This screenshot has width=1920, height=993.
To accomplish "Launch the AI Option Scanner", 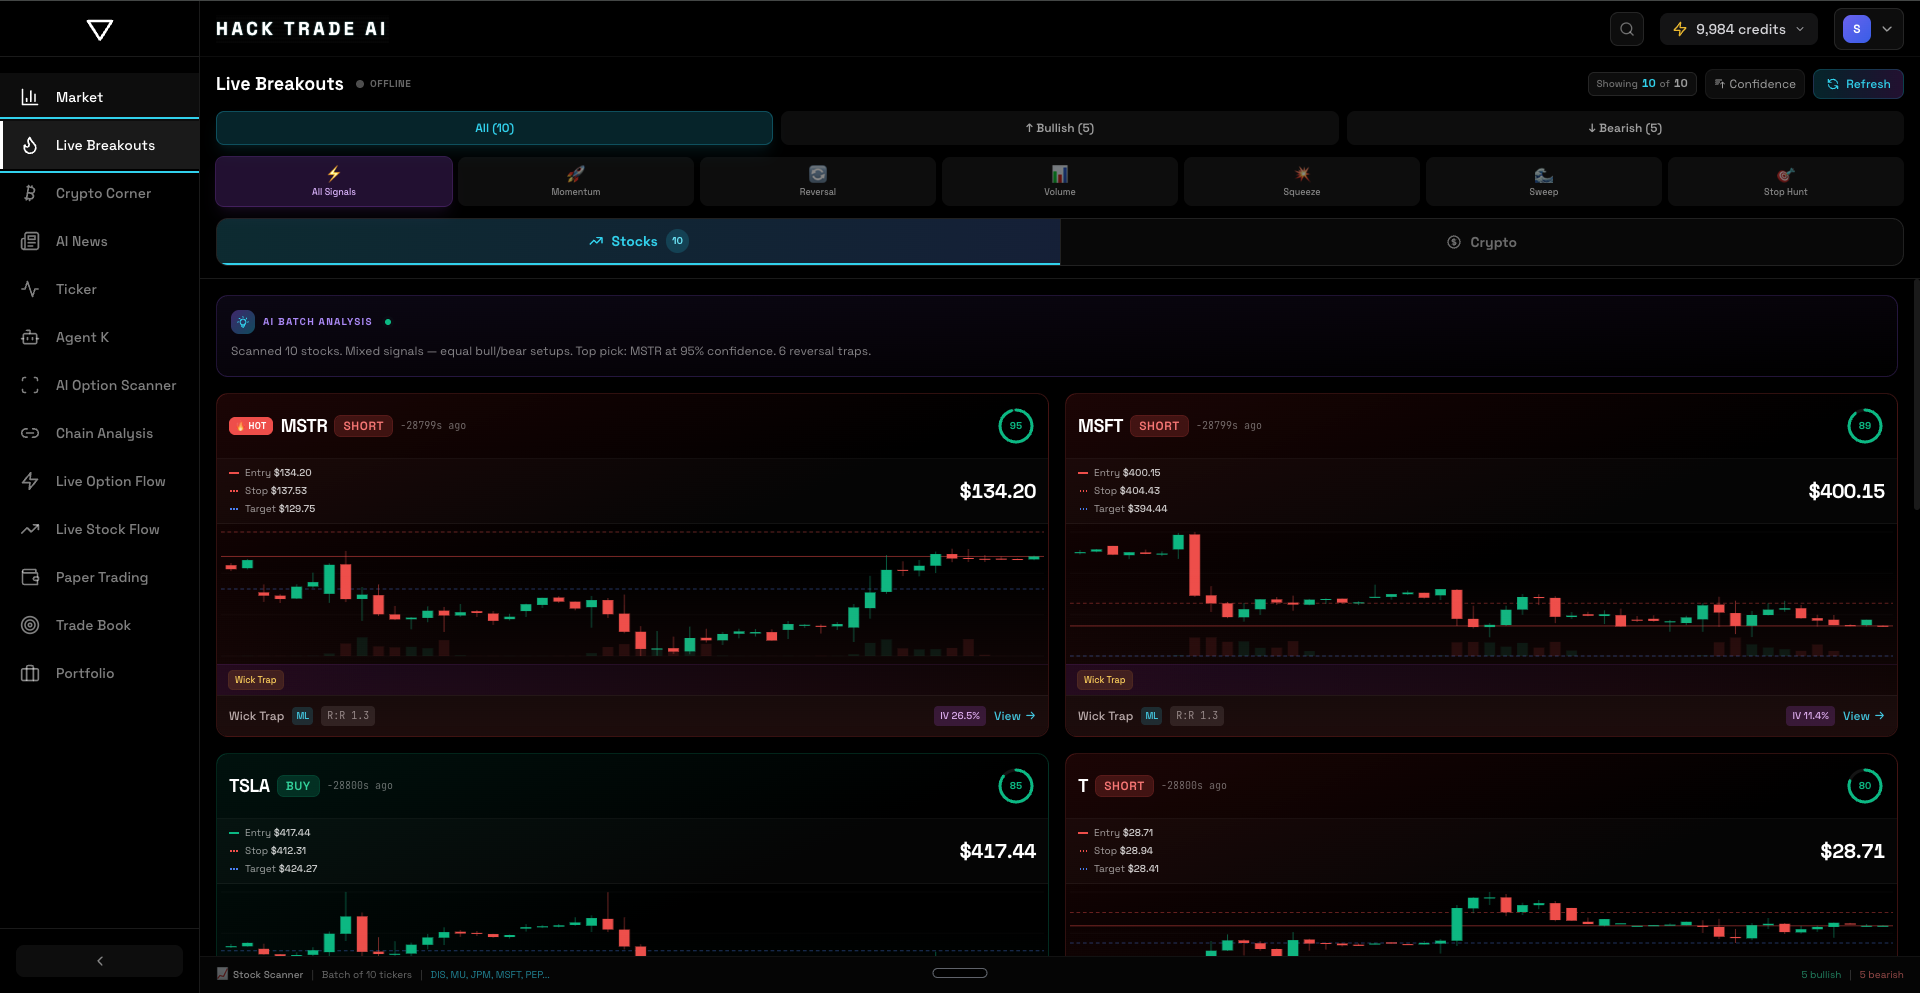I will (x=116, y=385).
